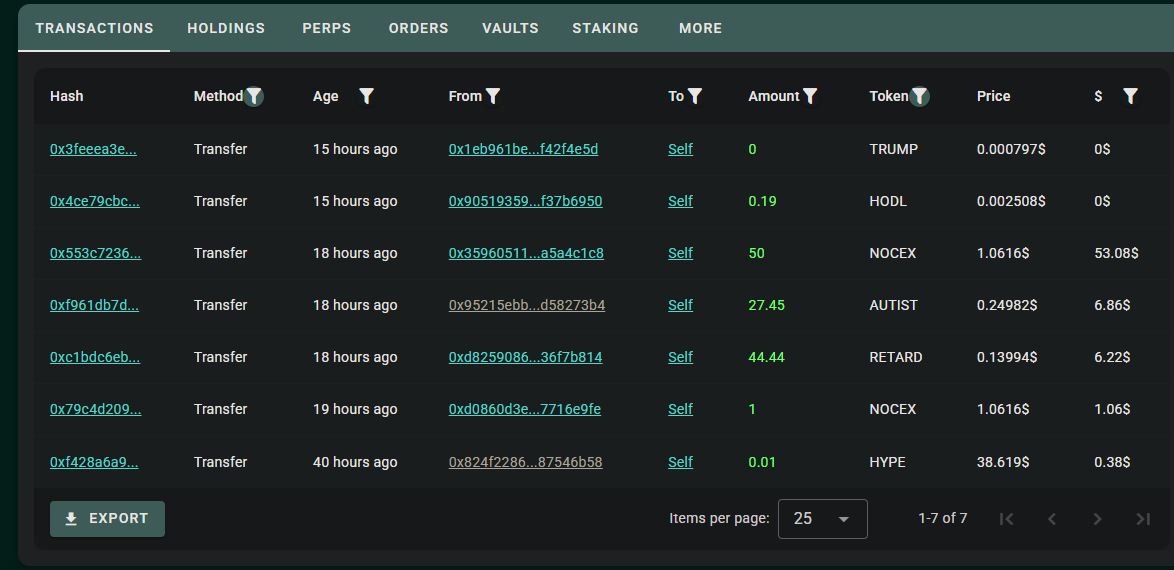
Task: Click Self link in AUTIST row
Action: (681, 305)
